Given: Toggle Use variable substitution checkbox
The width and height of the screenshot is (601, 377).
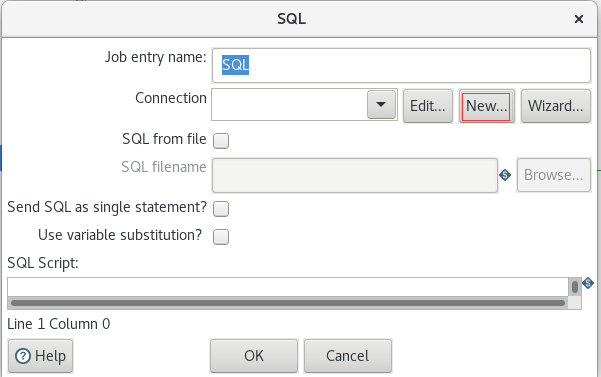Looking at the screenshot, I should pos(221,237).
